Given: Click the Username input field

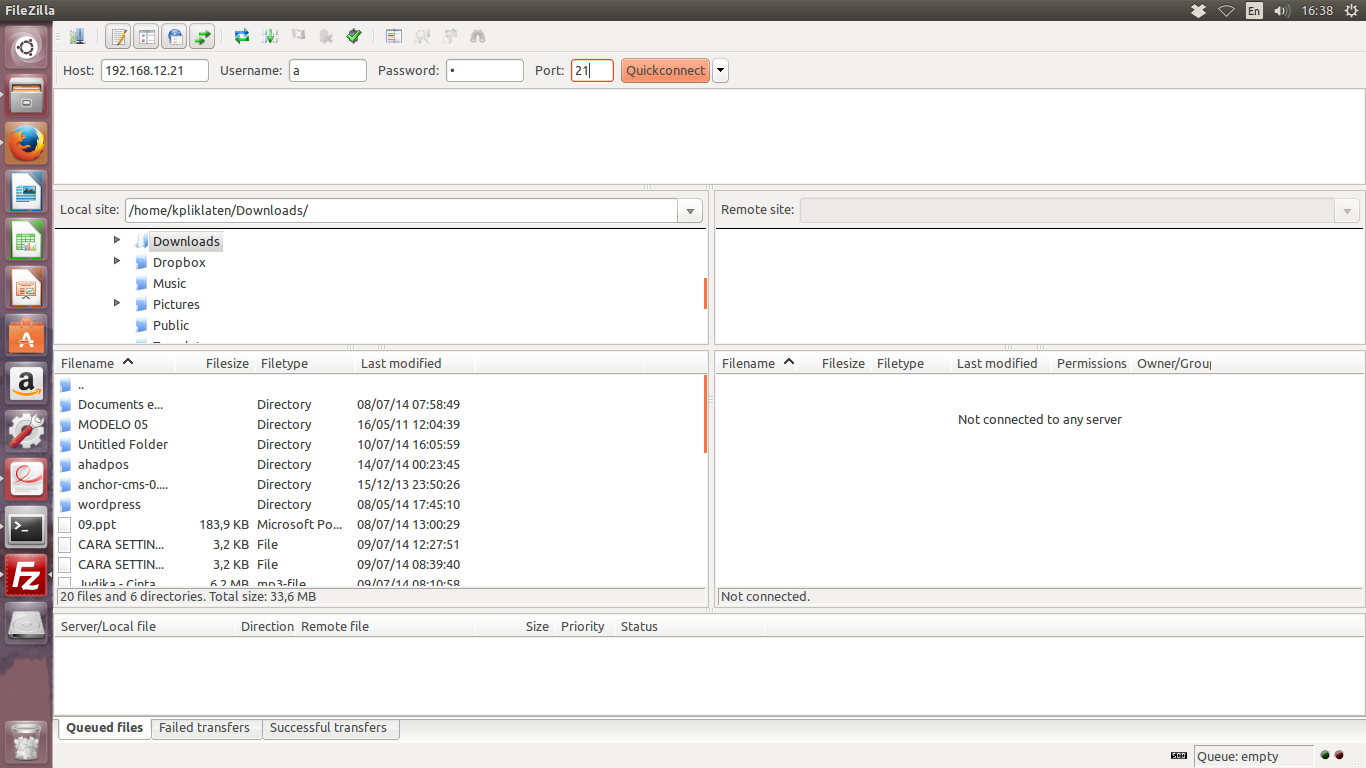Looking at the screenshot, I should click(x=328, y=71).
